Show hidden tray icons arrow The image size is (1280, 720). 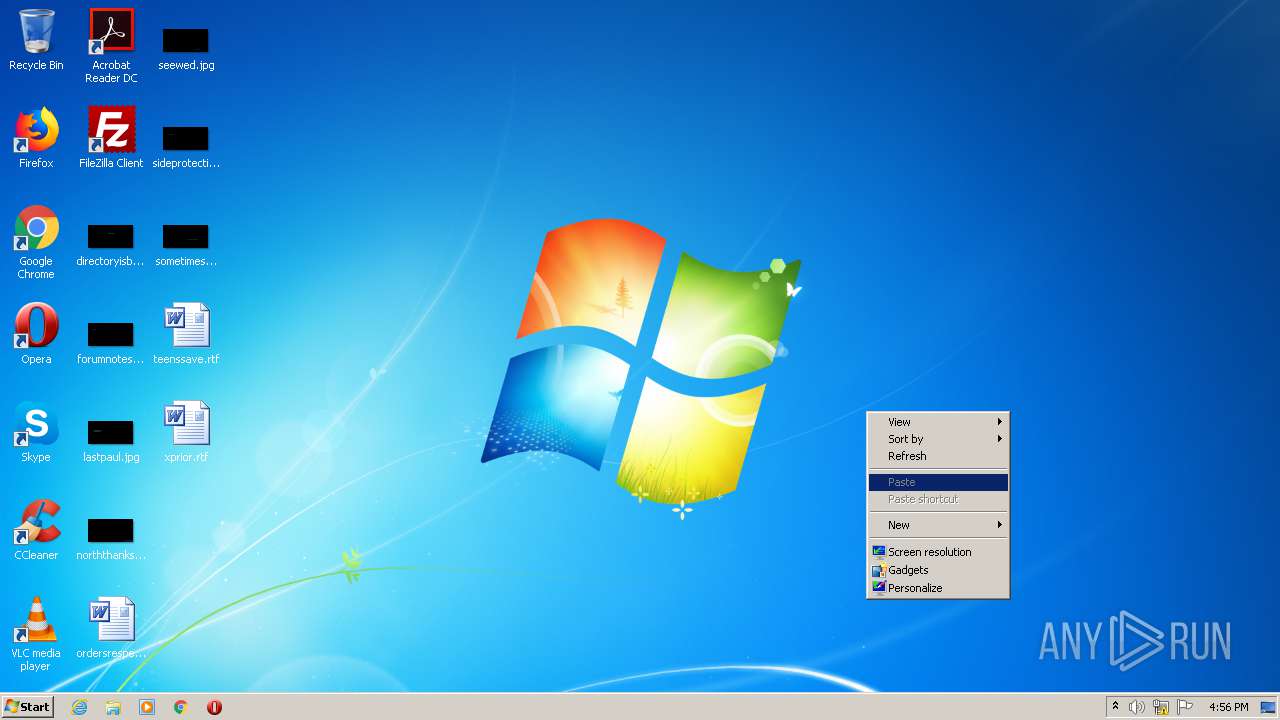1115,706
